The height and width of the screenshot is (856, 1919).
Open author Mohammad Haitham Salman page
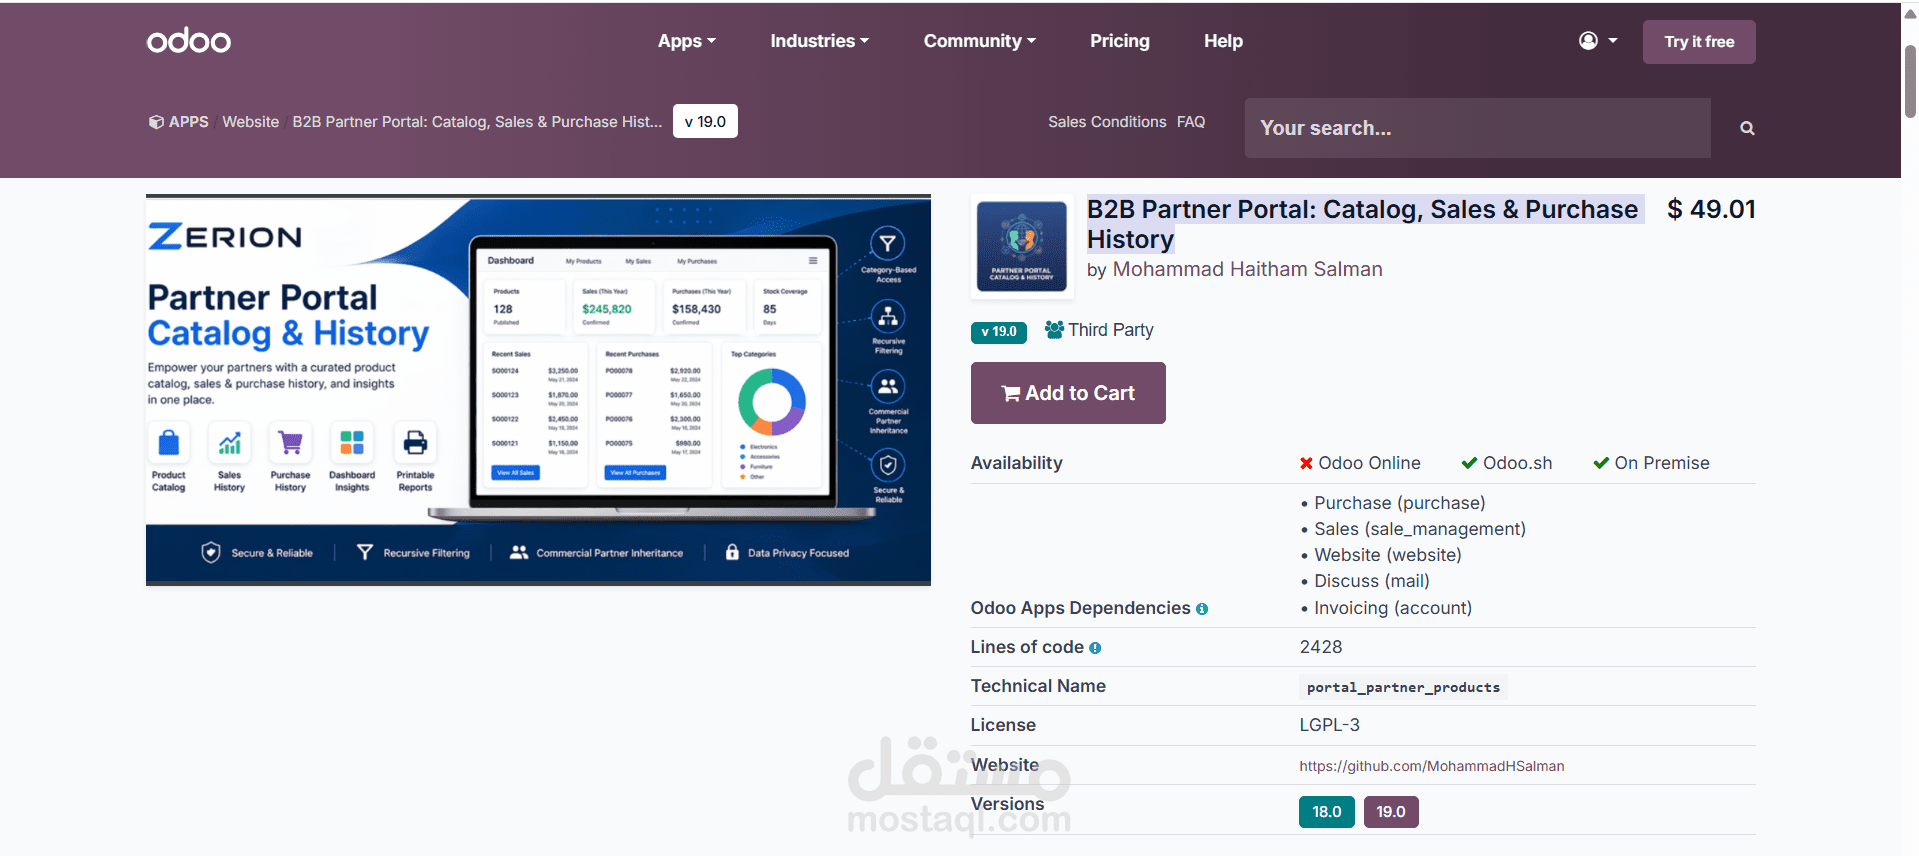coord(1247,269)
